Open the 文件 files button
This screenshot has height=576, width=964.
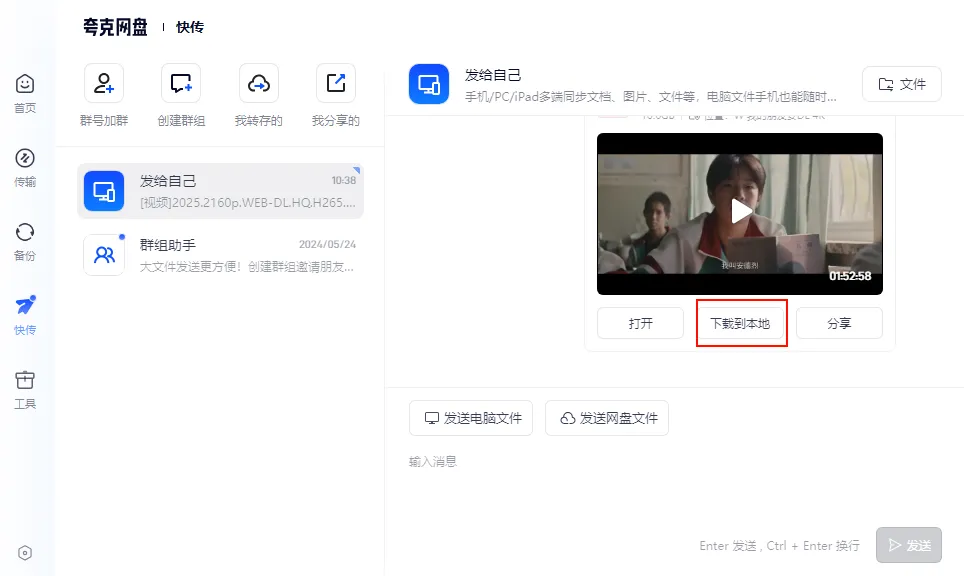pos(901,84)
